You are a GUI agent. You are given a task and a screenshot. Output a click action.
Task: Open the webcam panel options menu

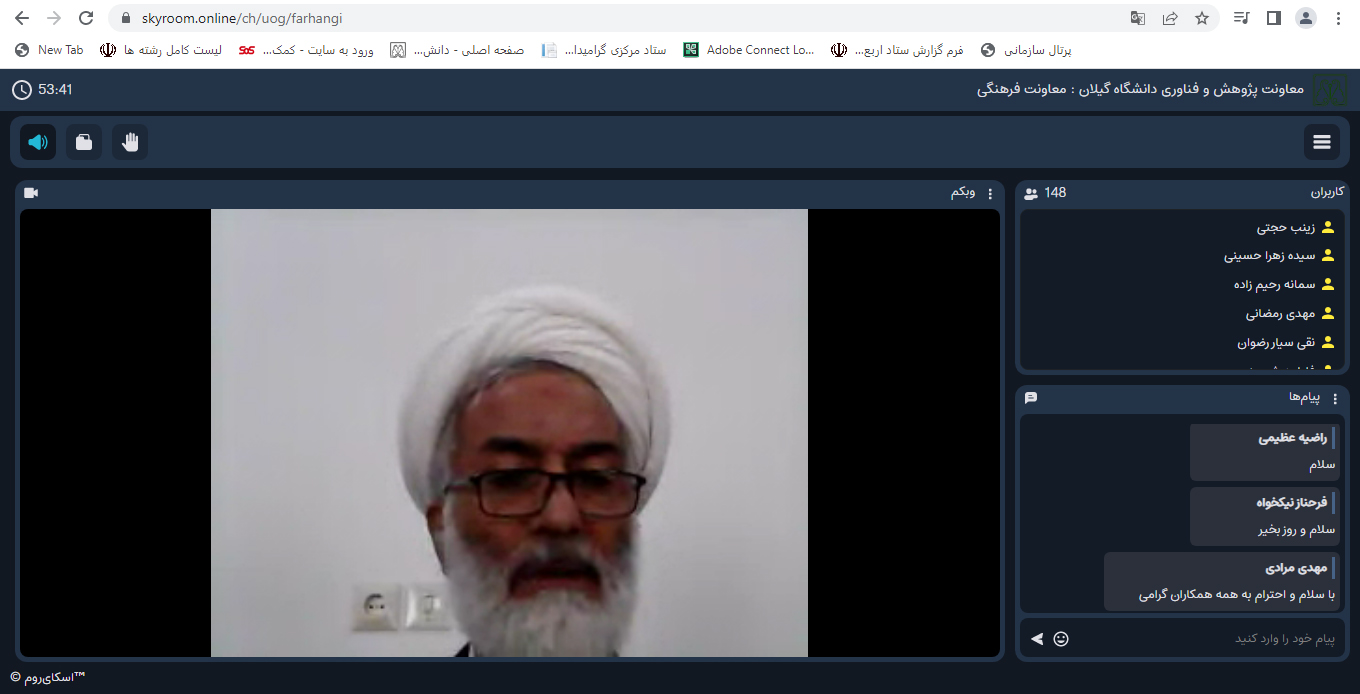point(990,193)
